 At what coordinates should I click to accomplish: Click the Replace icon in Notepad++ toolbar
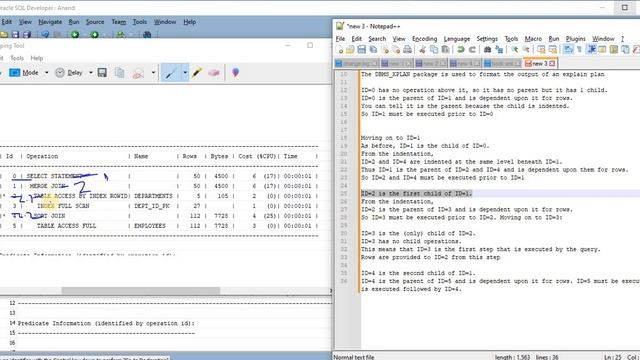(499, 50)
